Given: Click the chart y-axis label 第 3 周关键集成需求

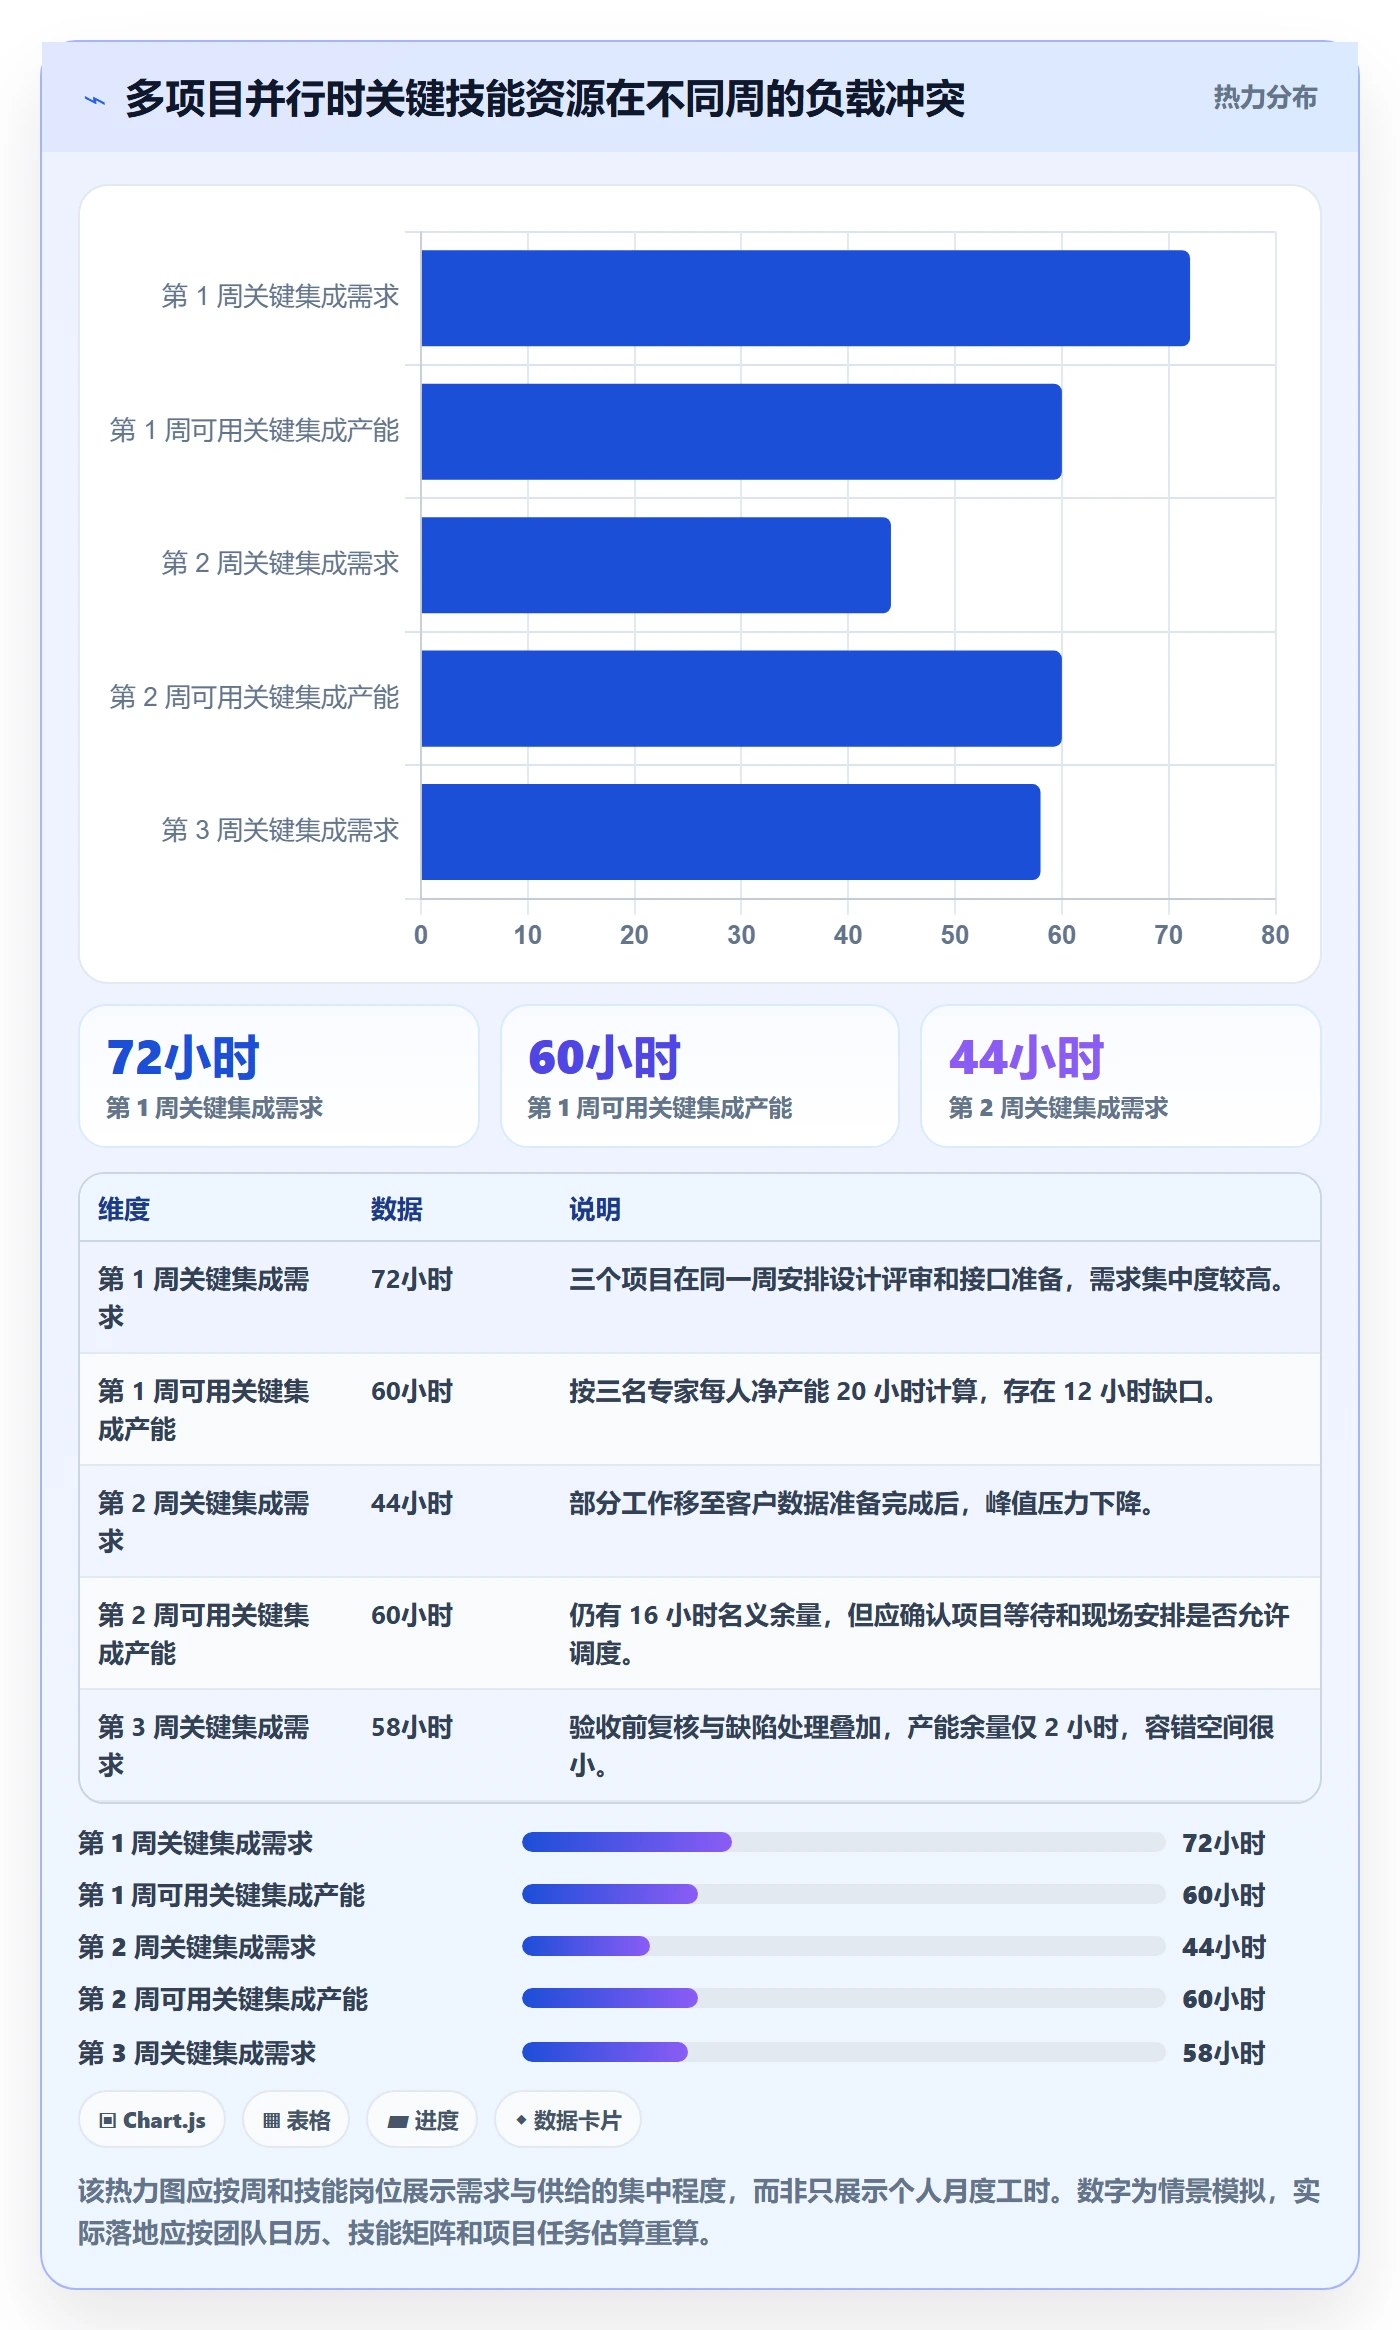Looking at the screenshot, I should click(x=280, y=830).
